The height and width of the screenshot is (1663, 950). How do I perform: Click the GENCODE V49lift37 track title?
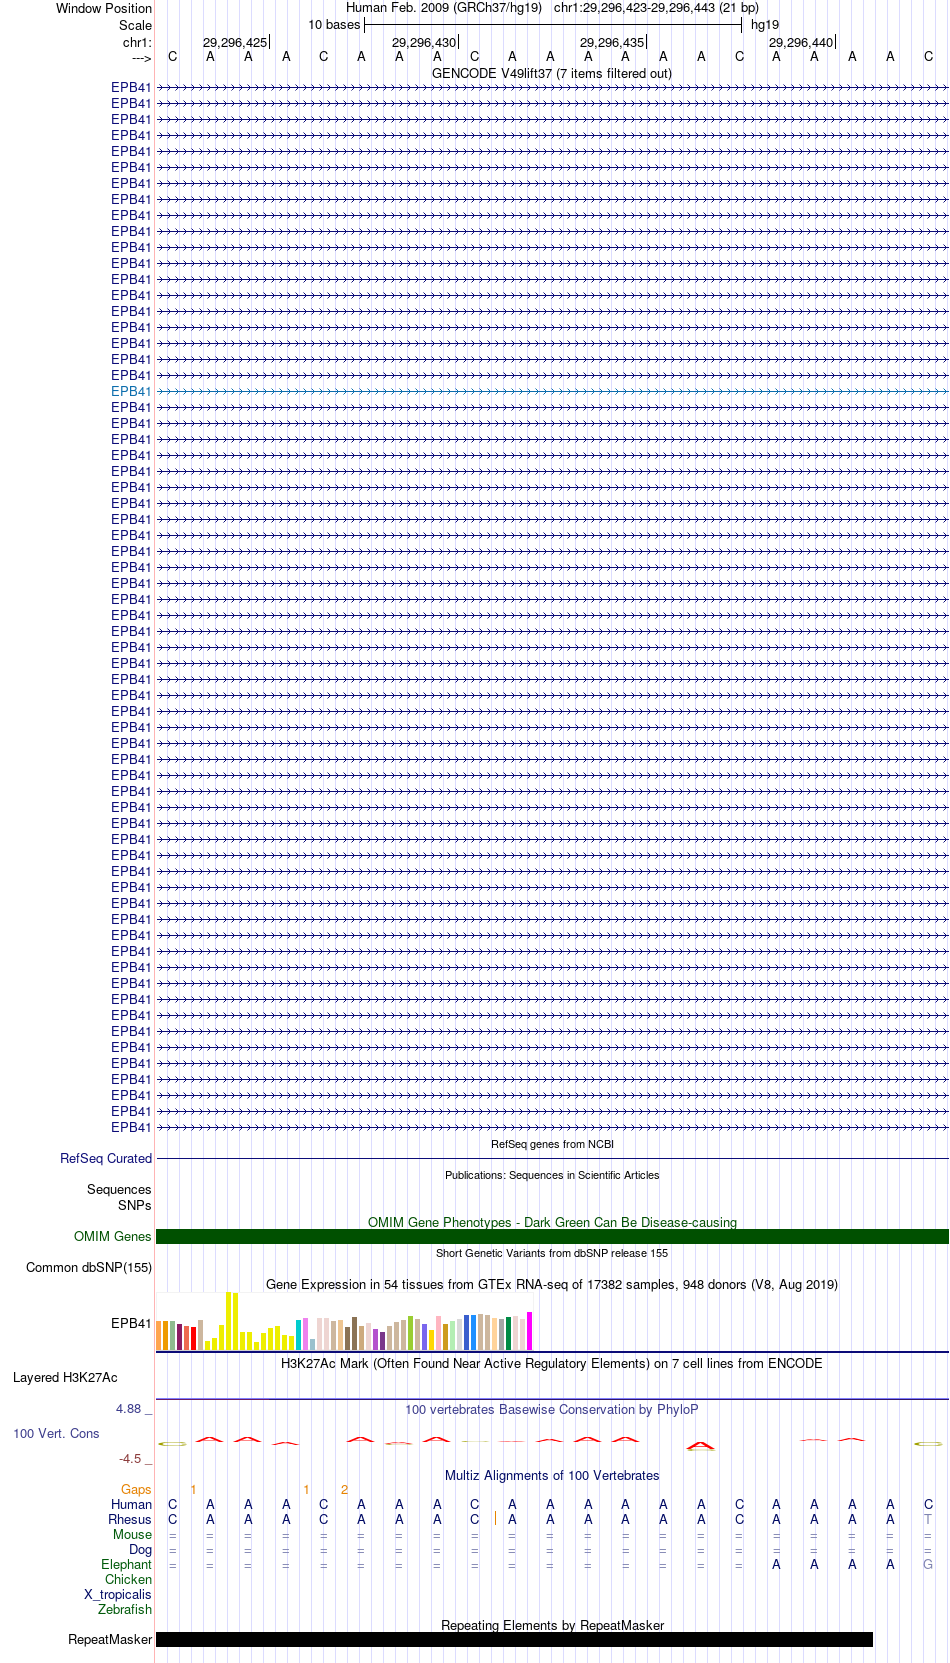(x=552, y=73)
